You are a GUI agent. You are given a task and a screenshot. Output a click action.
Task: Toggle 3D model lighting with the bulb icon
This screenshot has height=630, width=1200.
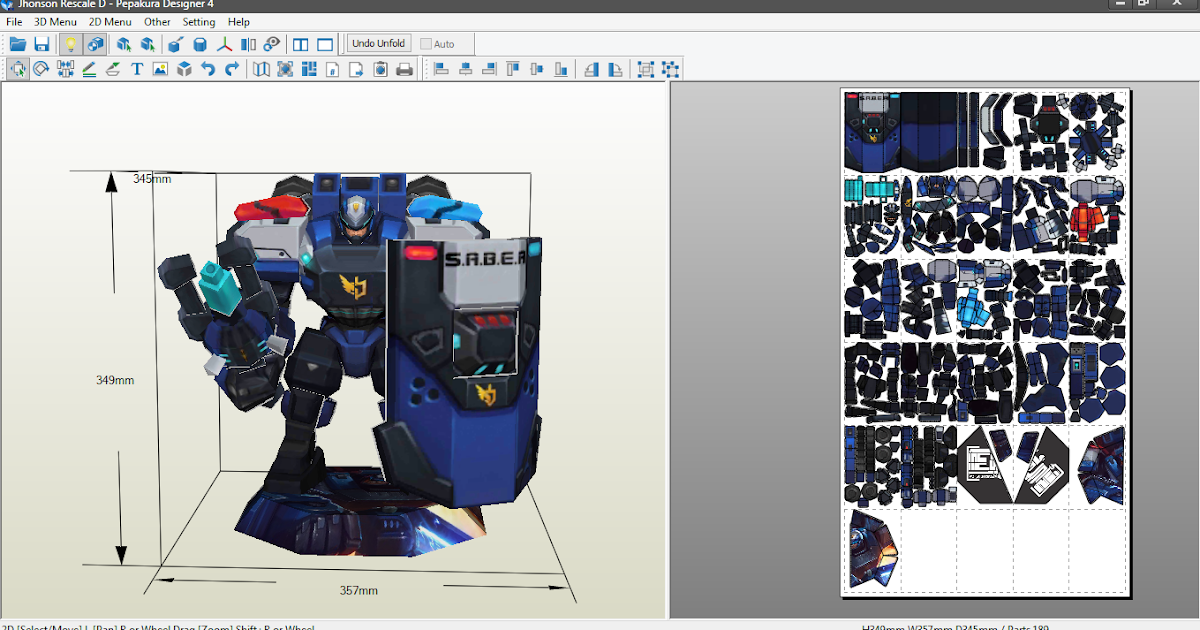[69, 43]
